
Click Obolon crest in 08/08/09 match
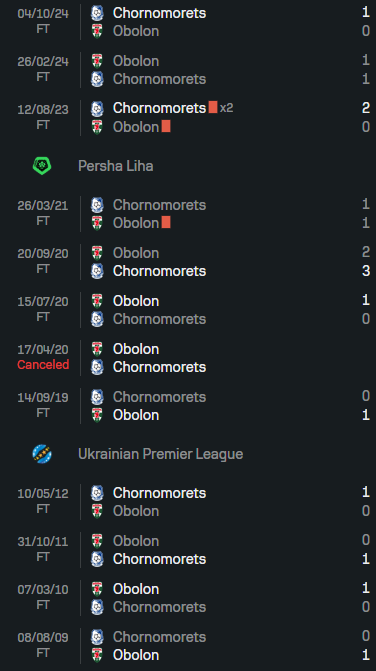[x=97, y=655]
